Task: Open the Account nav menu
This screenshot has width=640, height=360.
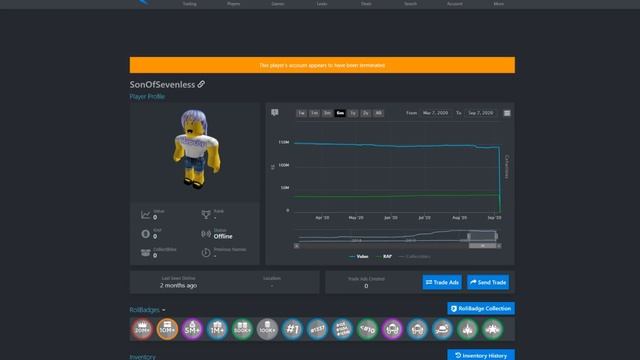Action: pos(454,4)
